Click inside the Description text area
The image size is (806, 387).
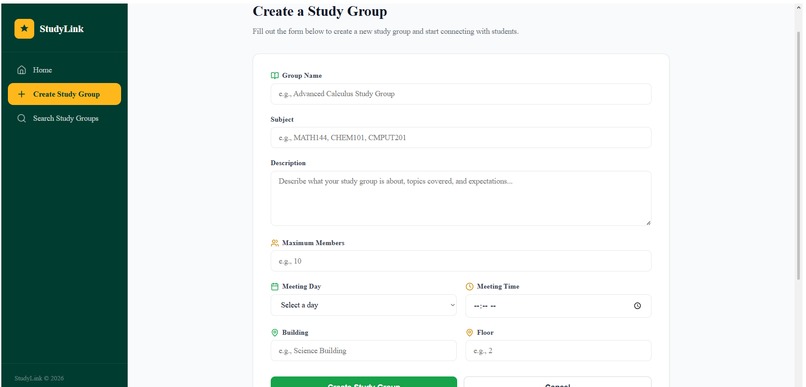461,198
